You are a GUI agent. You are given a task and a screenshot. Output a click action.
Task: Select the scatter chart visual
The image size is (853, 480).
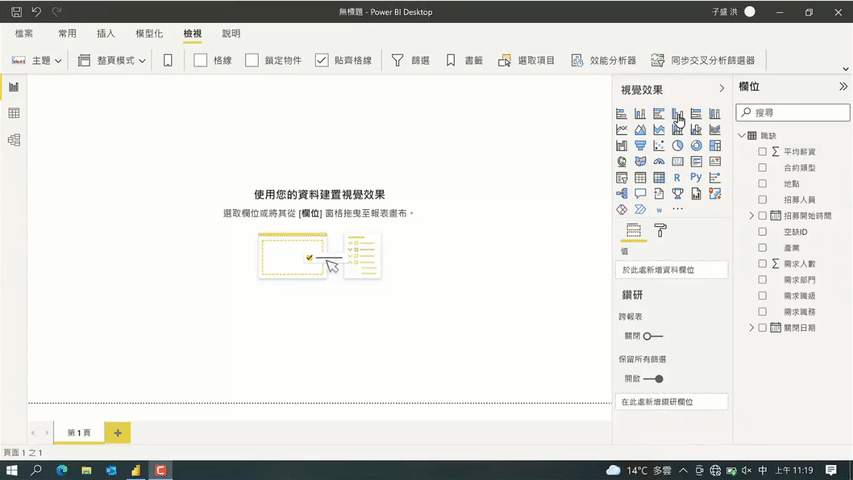[659, 146]
